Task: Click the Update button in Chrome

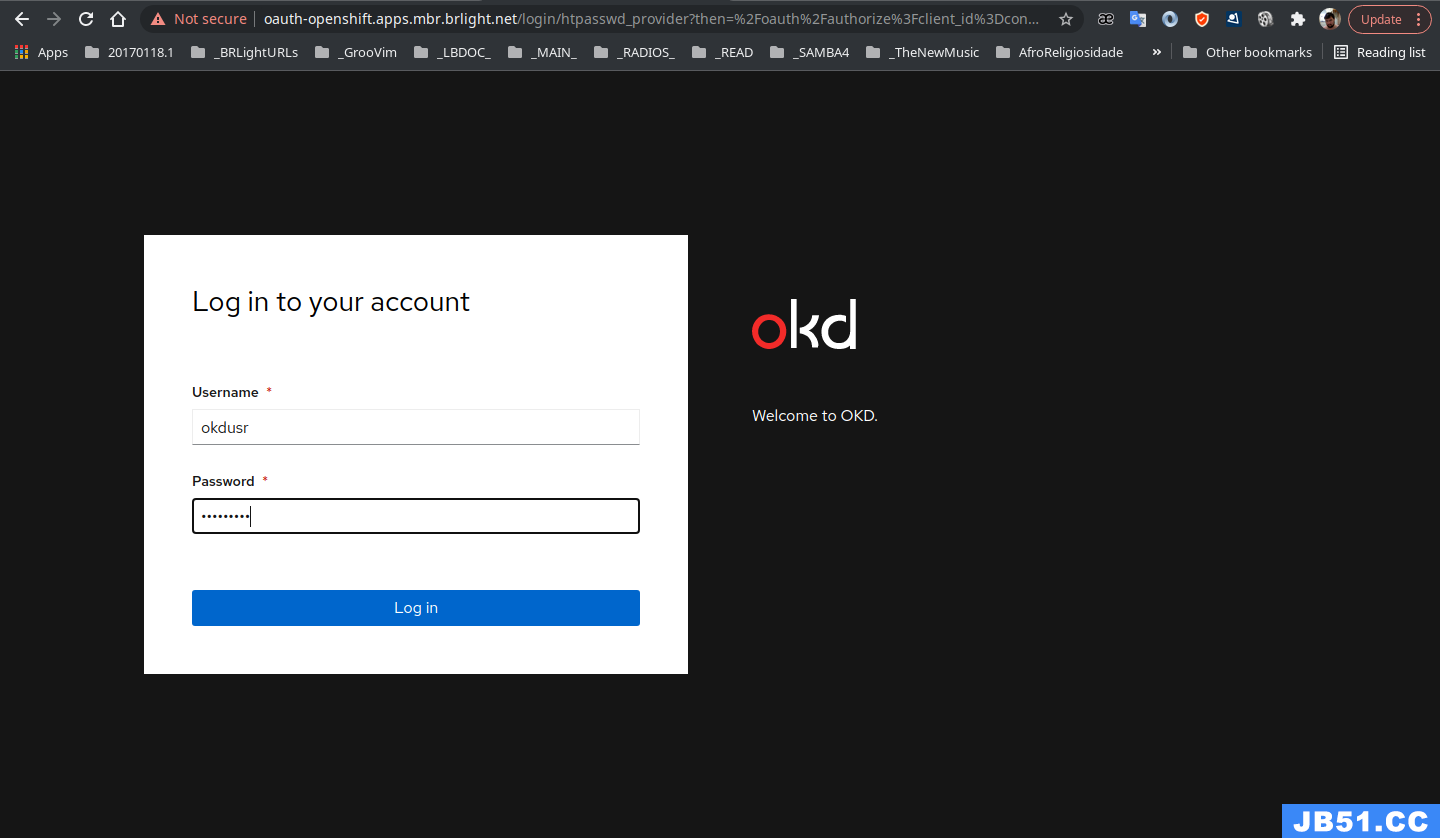Action: (1381, 19)
